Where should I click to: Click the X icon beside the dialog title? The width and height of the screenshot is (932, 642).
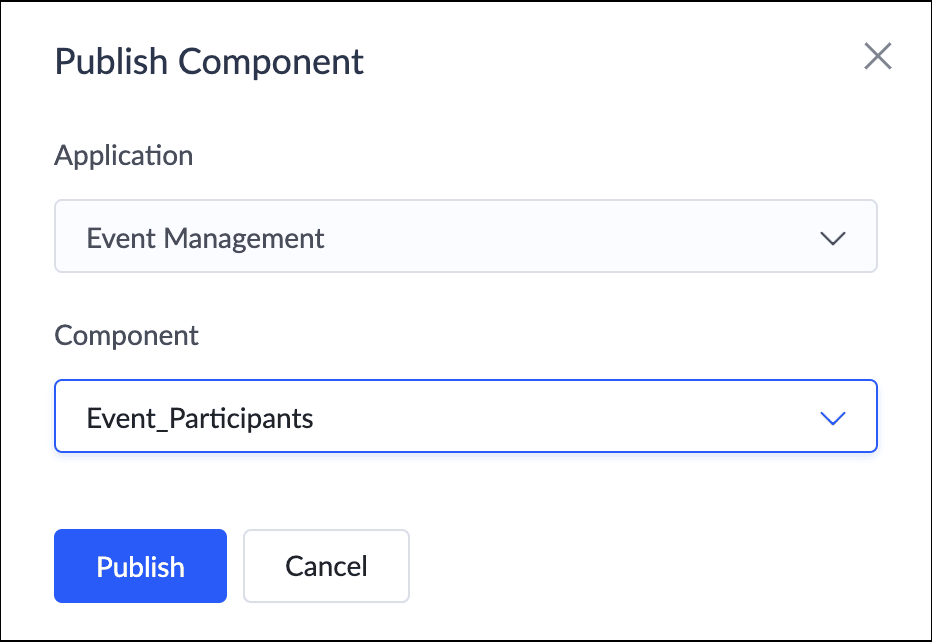pos(877,57)
